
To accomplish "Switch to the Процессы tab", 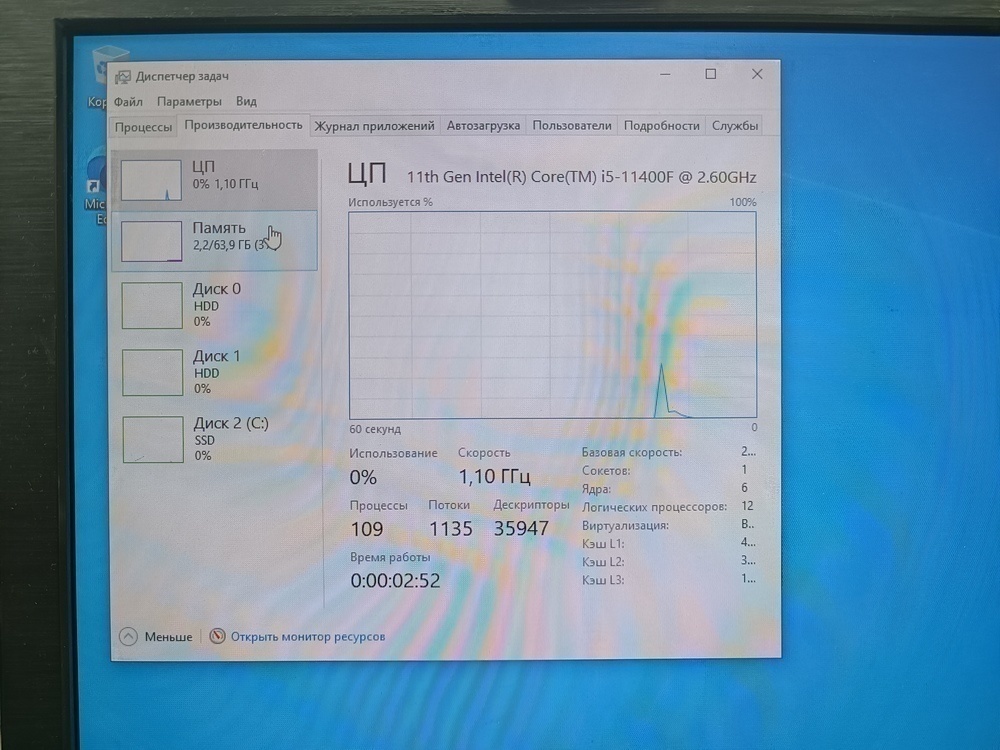I will (x=143, y=125).
